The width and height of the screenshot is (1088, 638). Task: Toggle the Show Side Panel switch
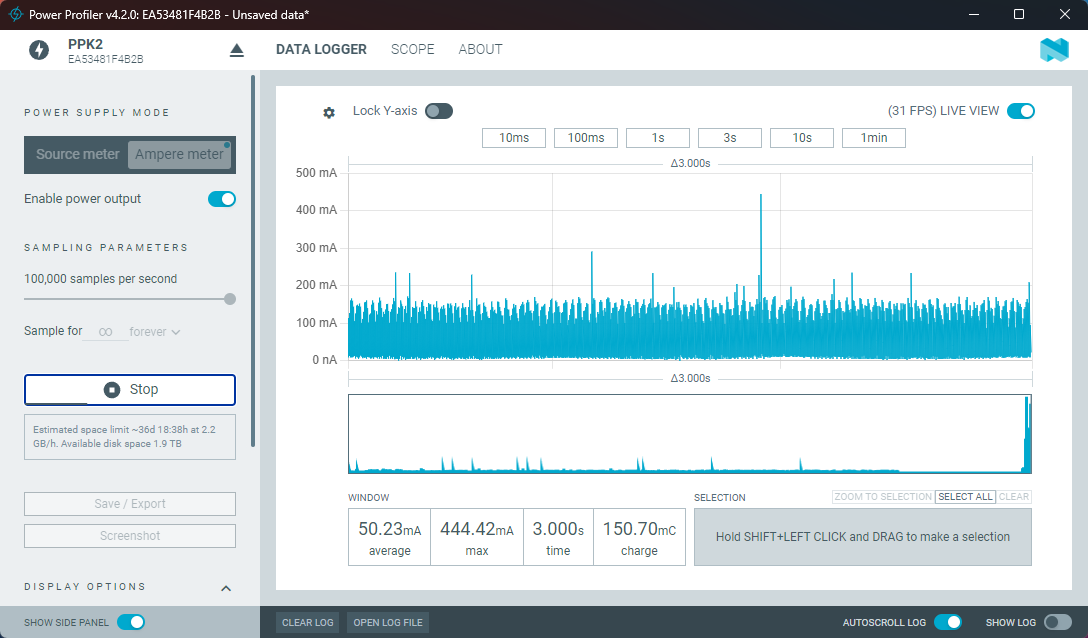tap(131, 622)
